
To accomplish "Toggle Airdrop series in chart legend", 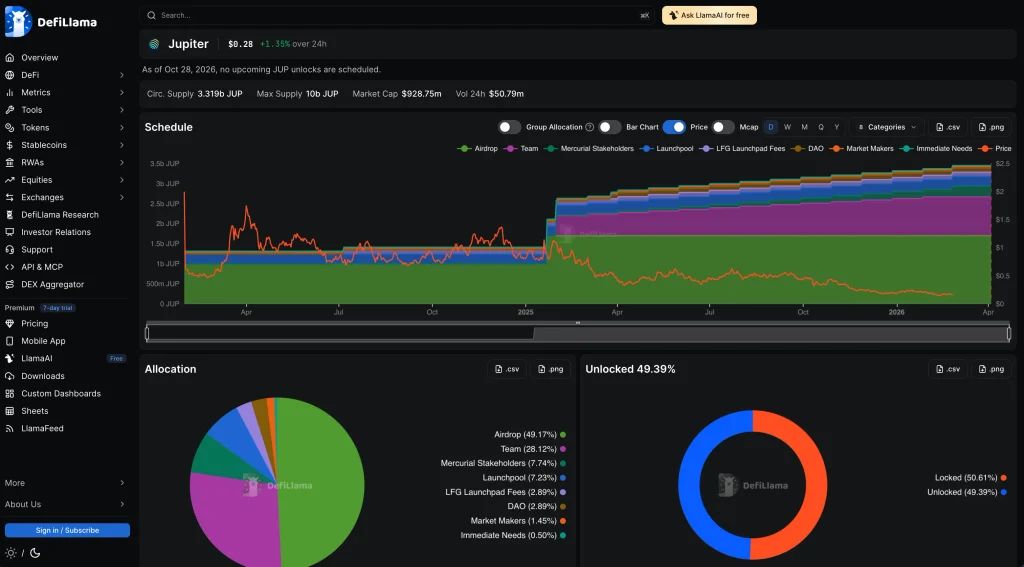I will point(478,149).
